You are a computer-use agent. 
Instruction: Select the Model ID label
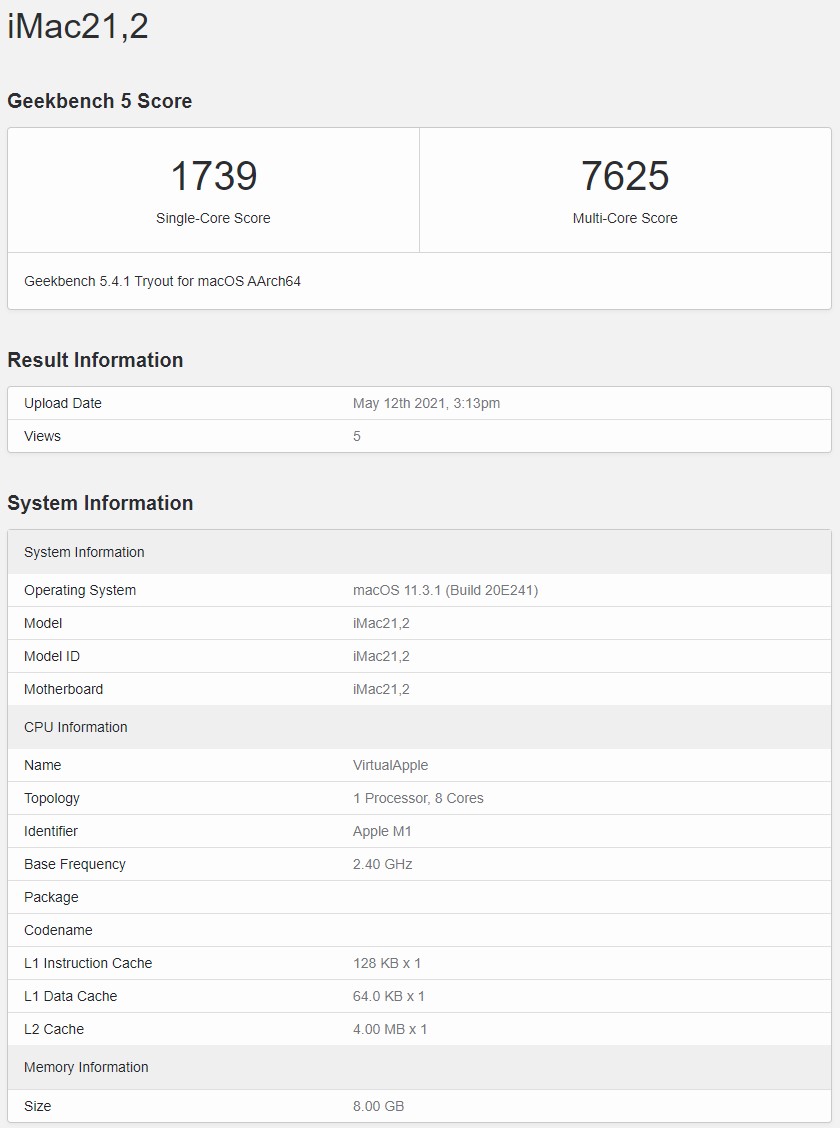click(x=52, y=656)
